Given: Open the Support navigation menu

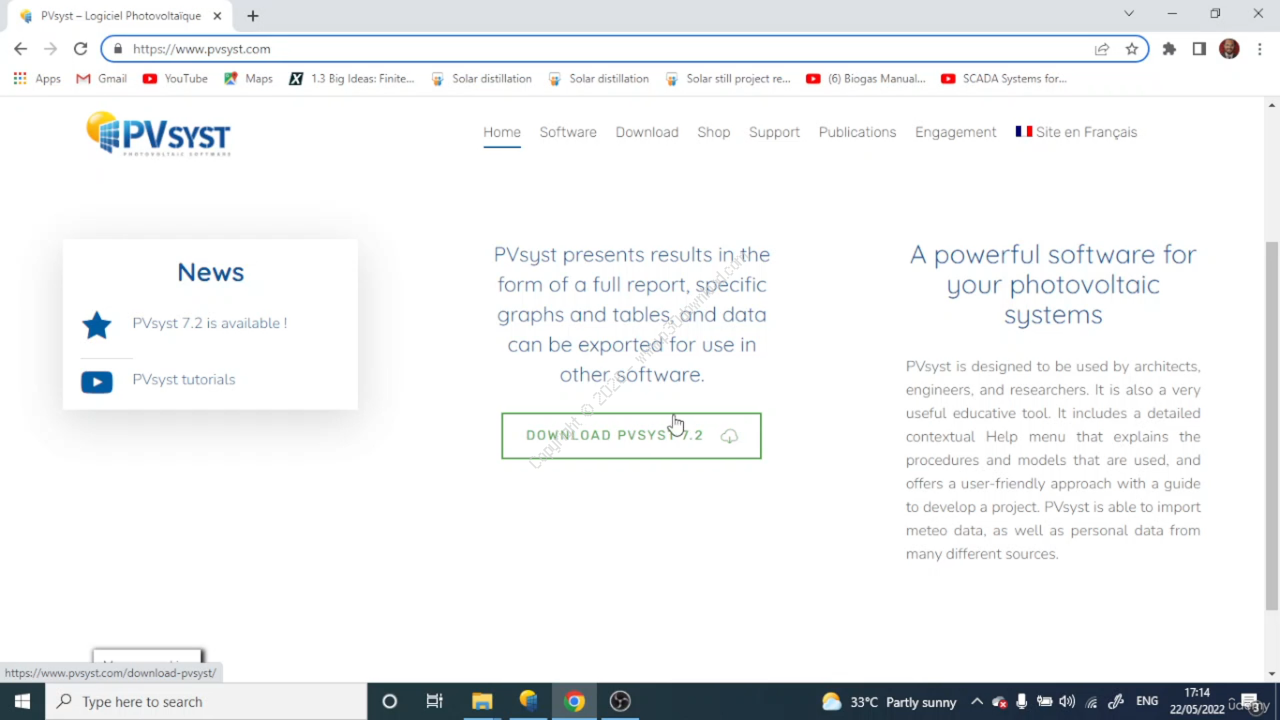Looking at the screenshot, I should click(774, 132).
